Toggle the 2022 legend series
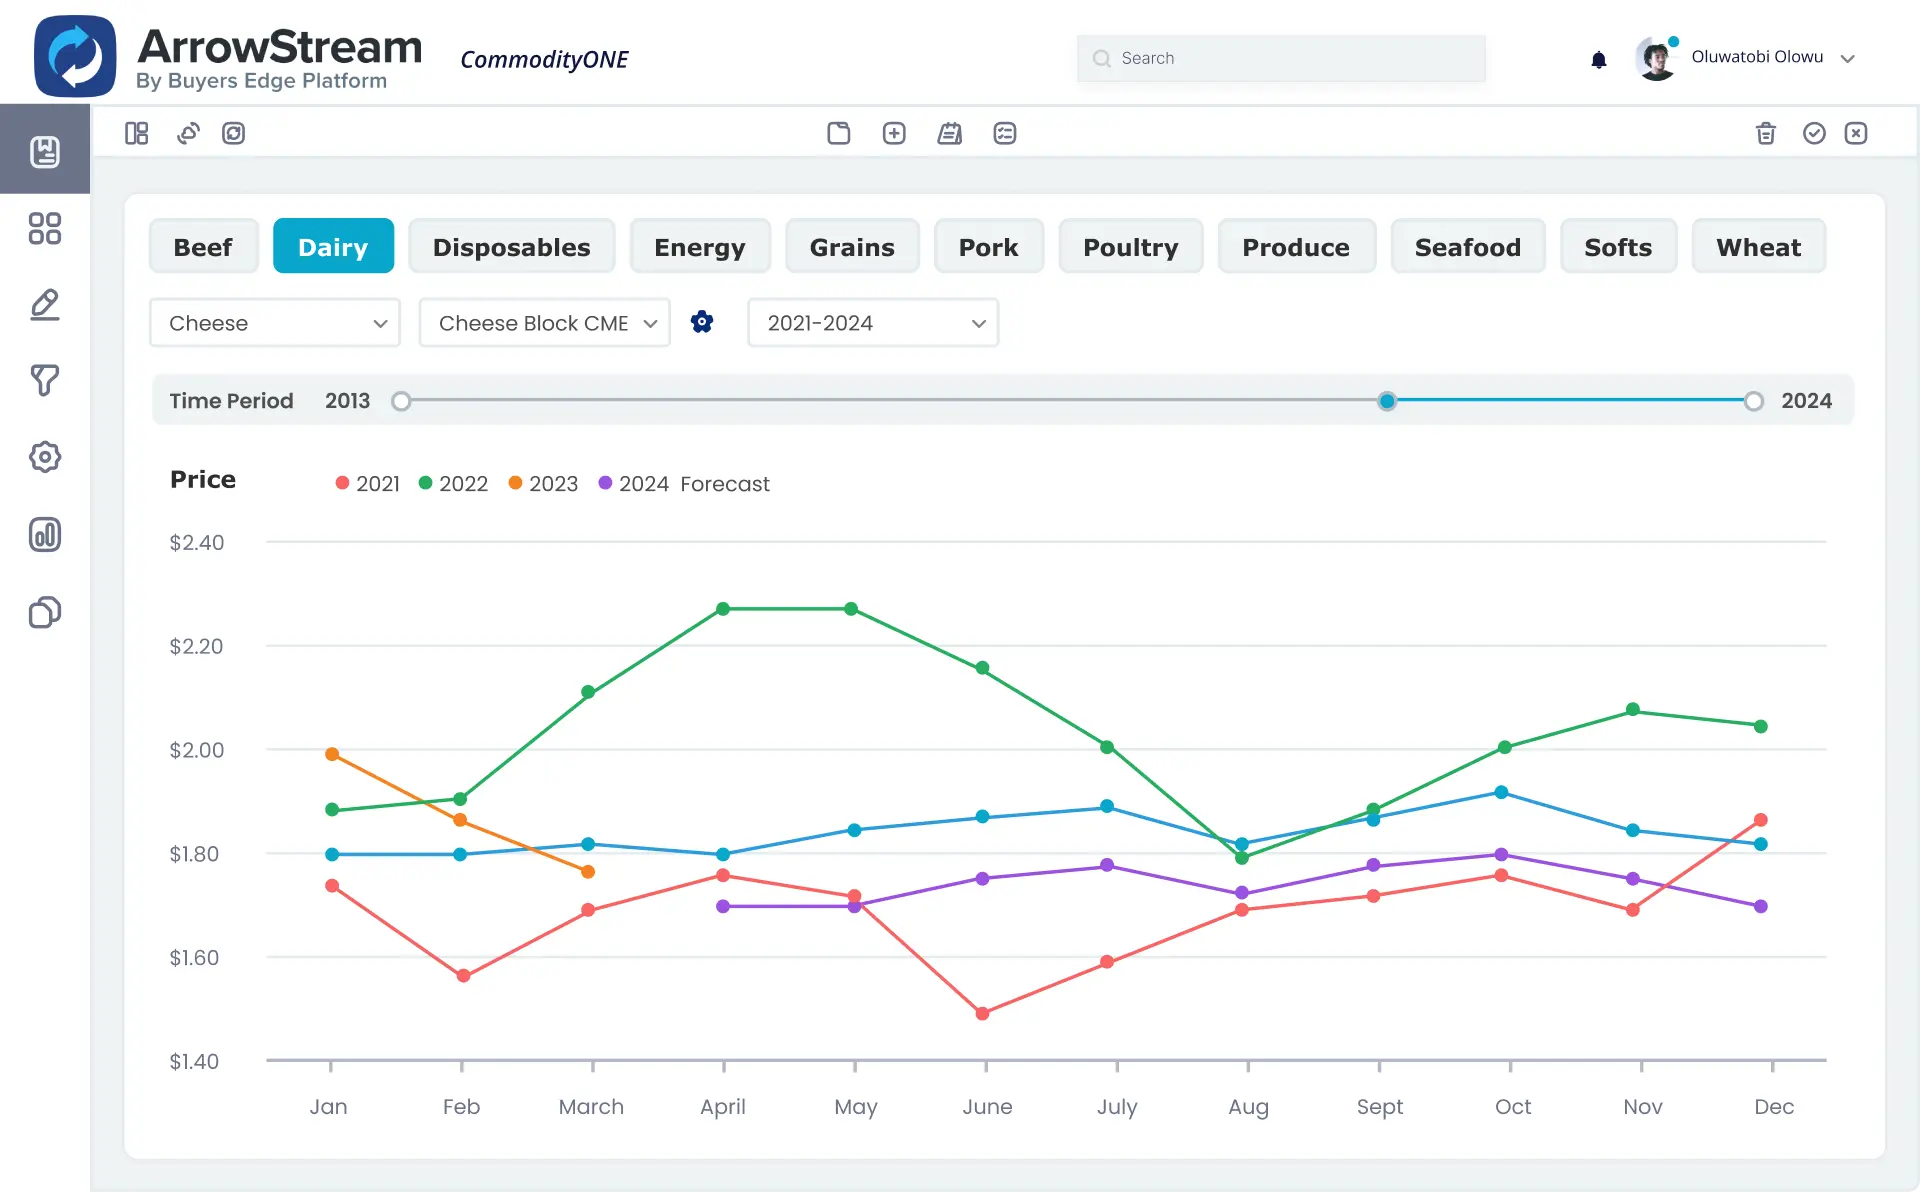This screenshot has width=1920, height=1194. (453, 484)
